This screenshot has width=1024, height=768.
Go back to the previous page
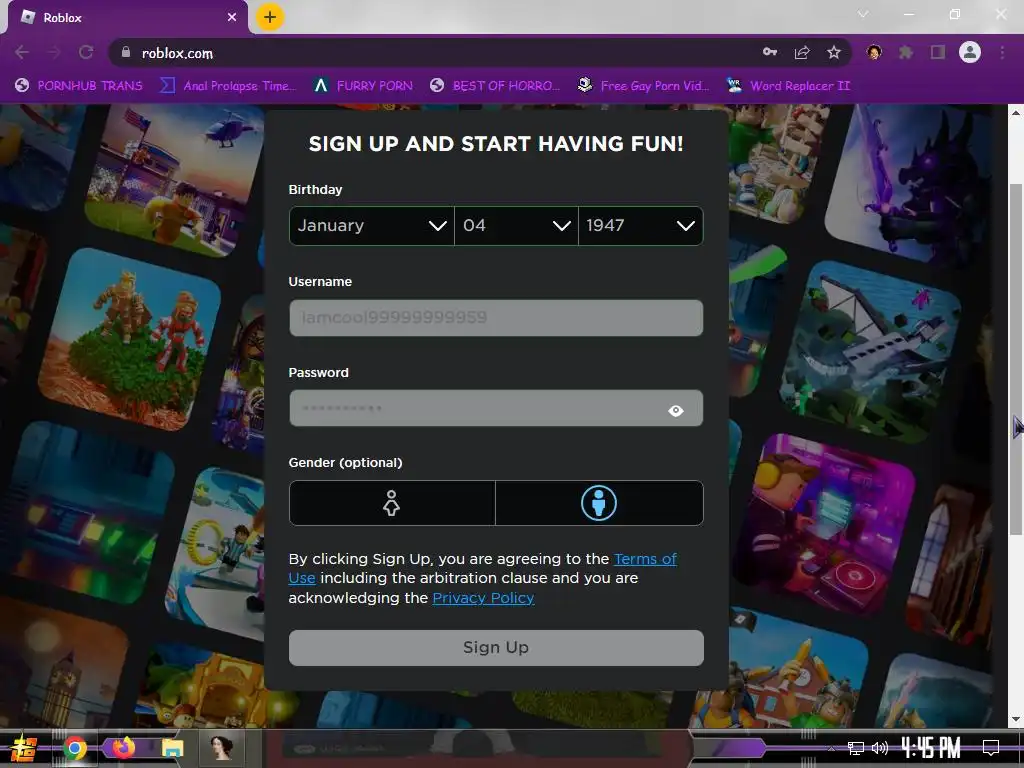point(22,52)
